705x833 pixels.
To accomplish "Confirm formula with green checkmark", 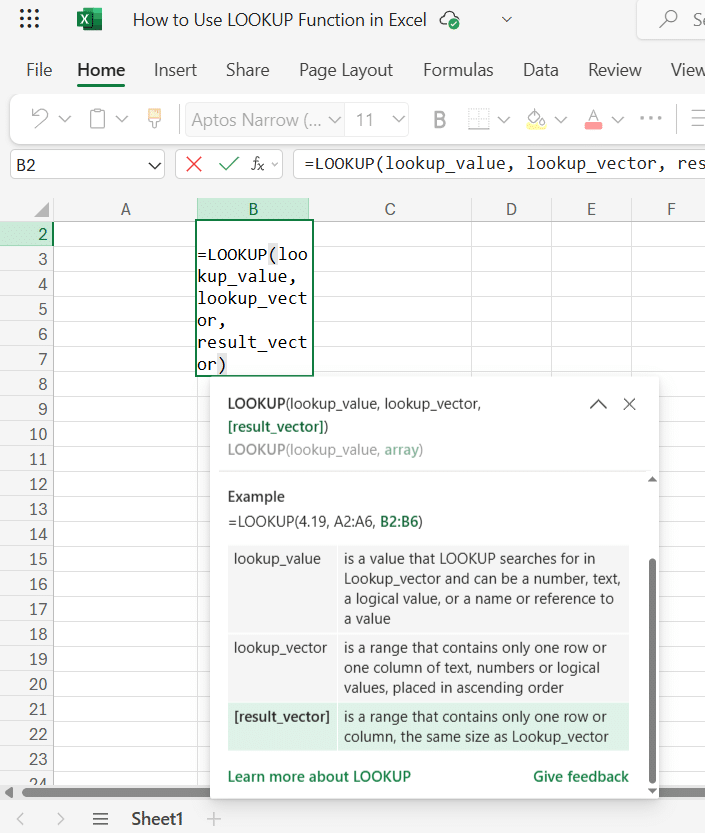I will pyautogui.click(x=228, y=164).
